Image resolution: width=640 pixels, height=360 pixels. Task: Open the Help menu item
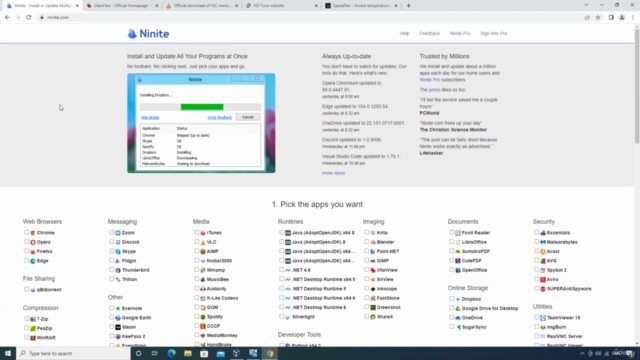tap(404, 33)
